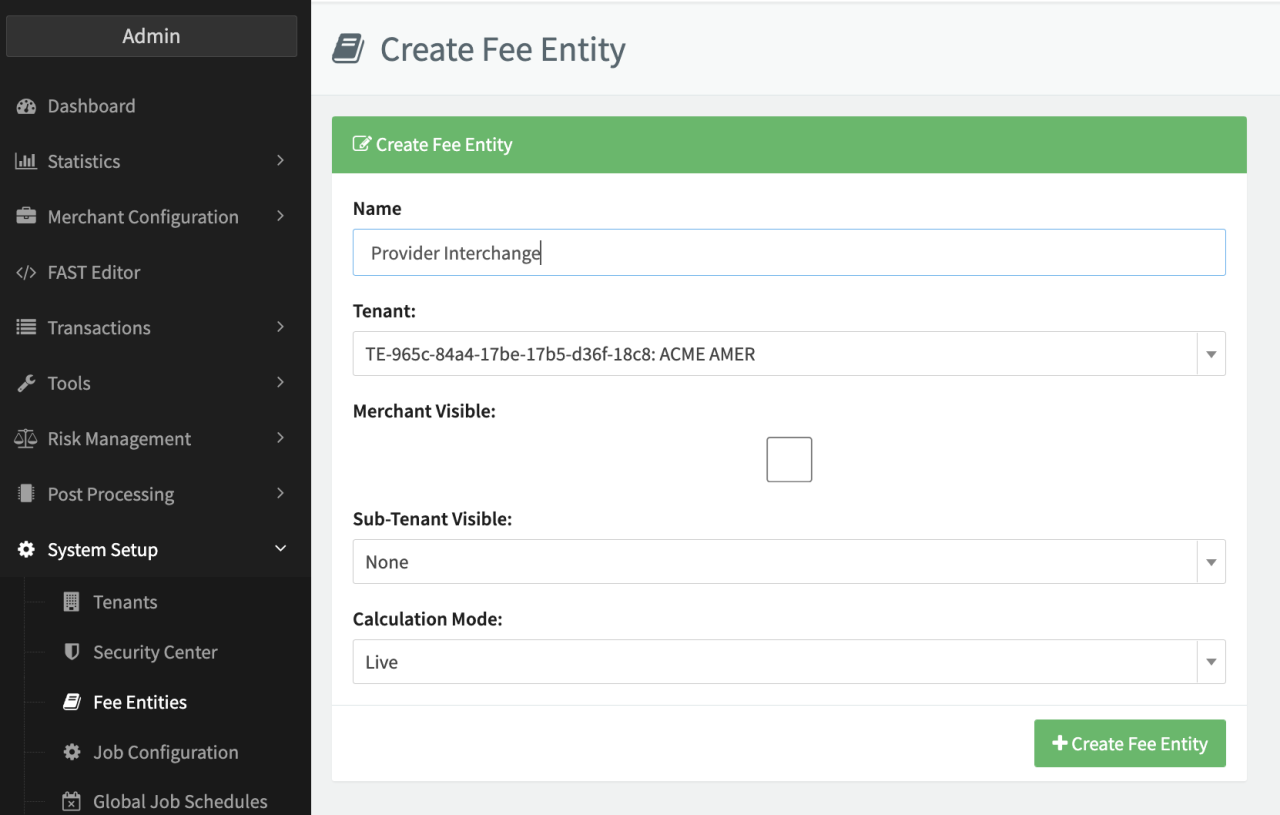Click the Admin button in the sidebar
1280x815 pixels.
pos(152,36)
